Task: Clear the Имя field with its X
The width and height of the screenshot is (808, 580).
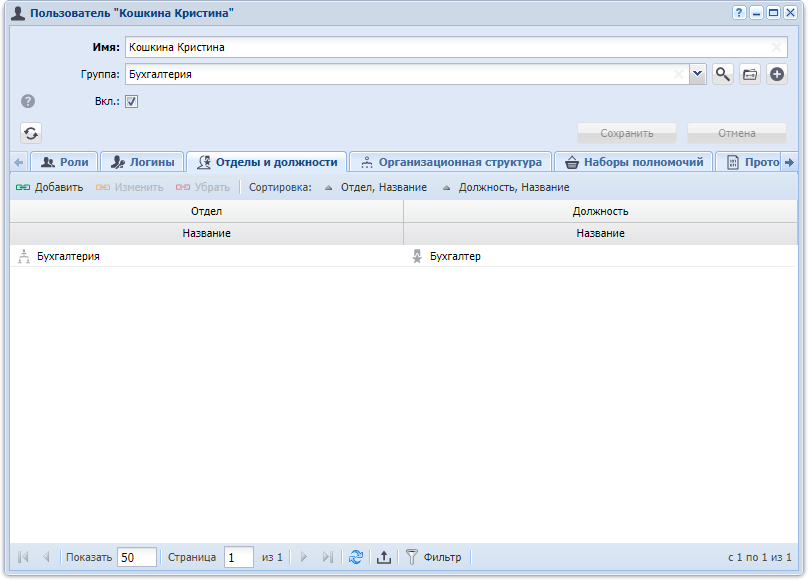Action: tap(777, 47)
